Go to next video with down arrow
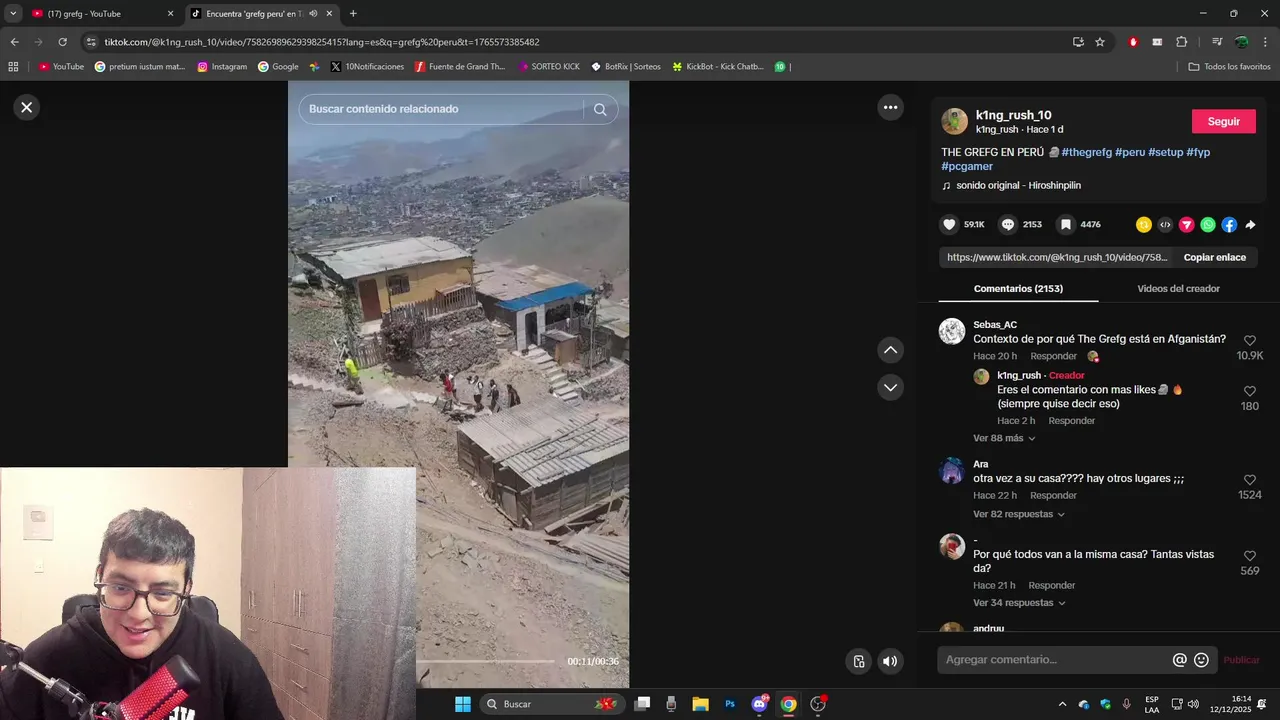Screen dimensions: 1280x720 [x=890, y=387]
